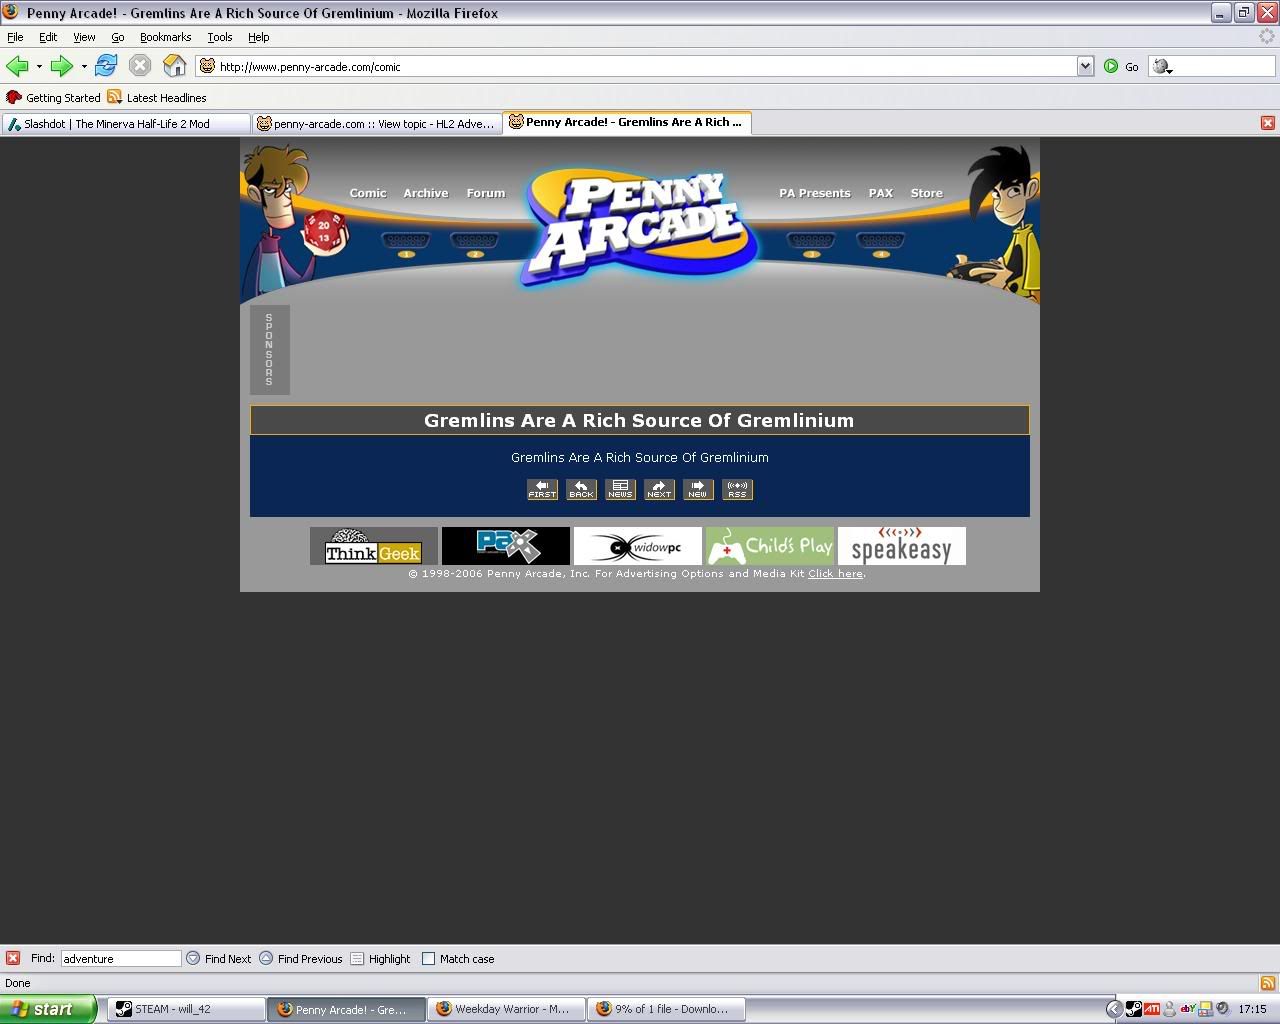Expand hidden system tray icons
This screenshot has height=1024, width=1280.
[x=1114, y=1009]
